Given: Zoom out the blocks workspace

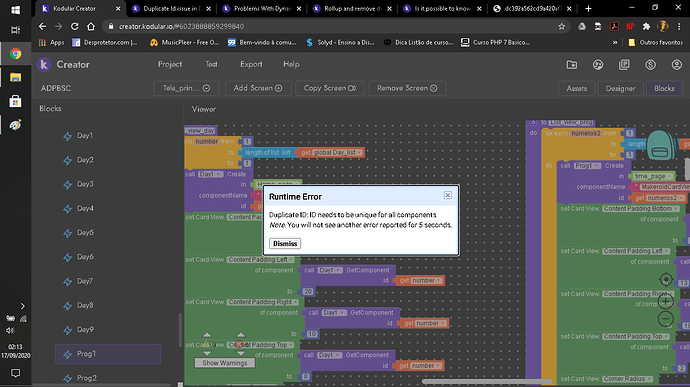Looking at the screenshot, I should [666, 318].
